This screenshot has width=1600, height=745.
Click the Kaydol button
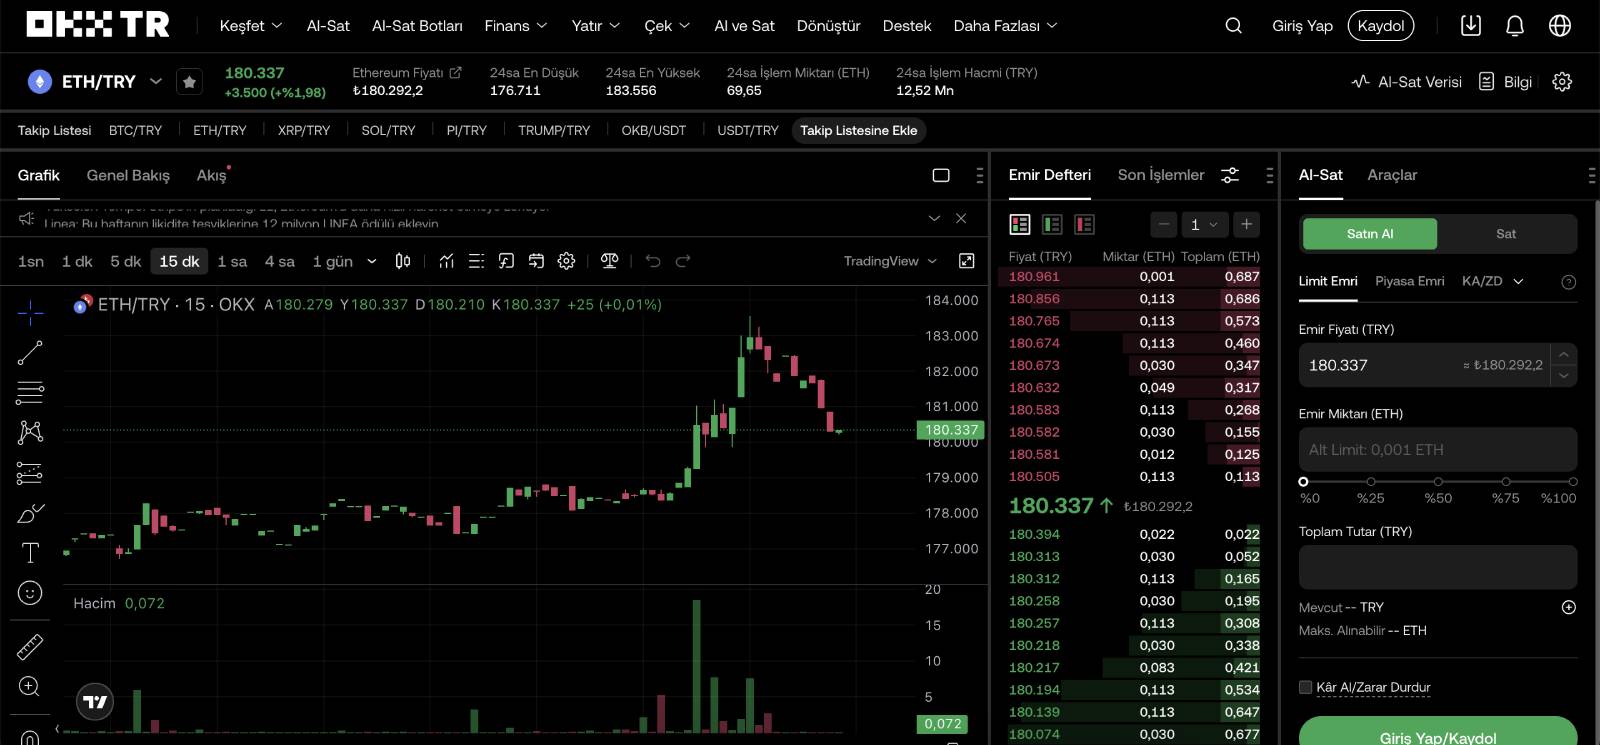click(1380, 26)
